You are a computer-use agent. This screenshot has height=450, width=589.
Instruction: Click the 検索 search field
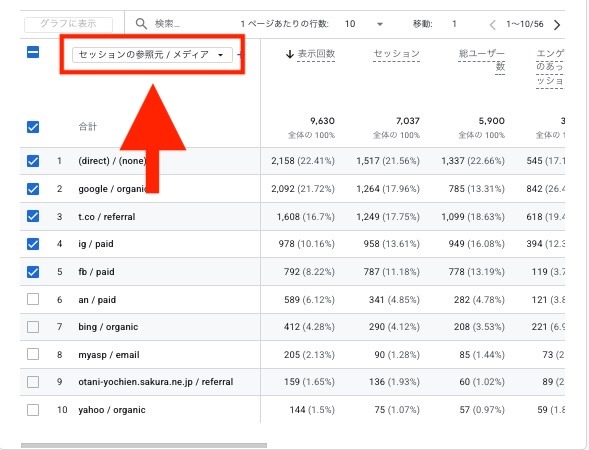pyautogui.click(x=168, y=24)
